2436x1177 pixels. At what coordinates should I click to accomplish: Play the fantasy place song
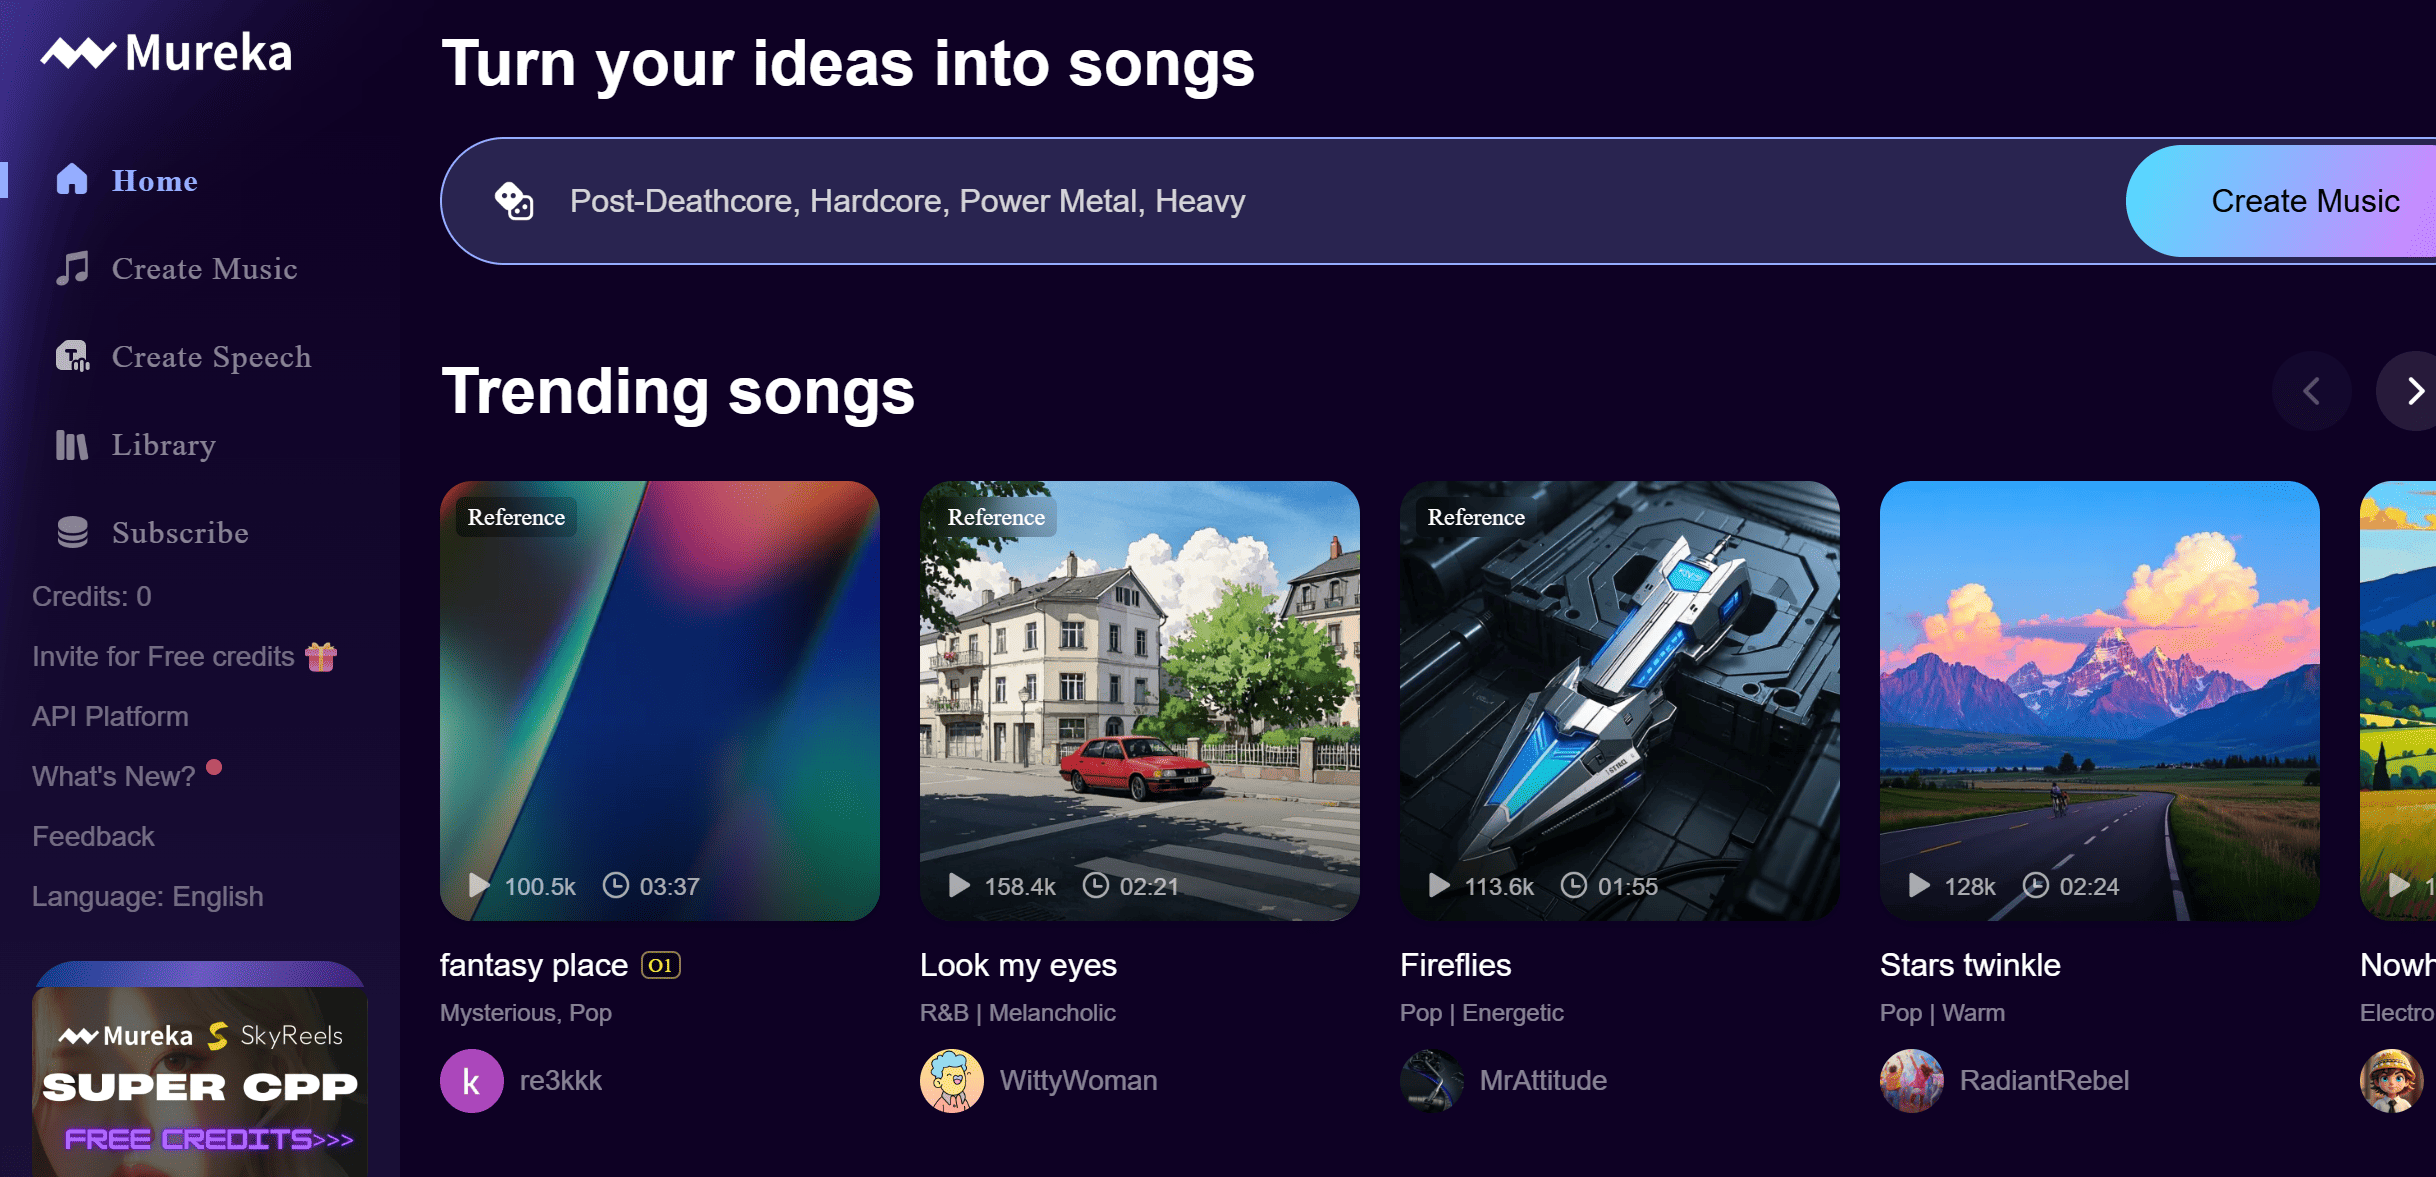pos(479,885)
